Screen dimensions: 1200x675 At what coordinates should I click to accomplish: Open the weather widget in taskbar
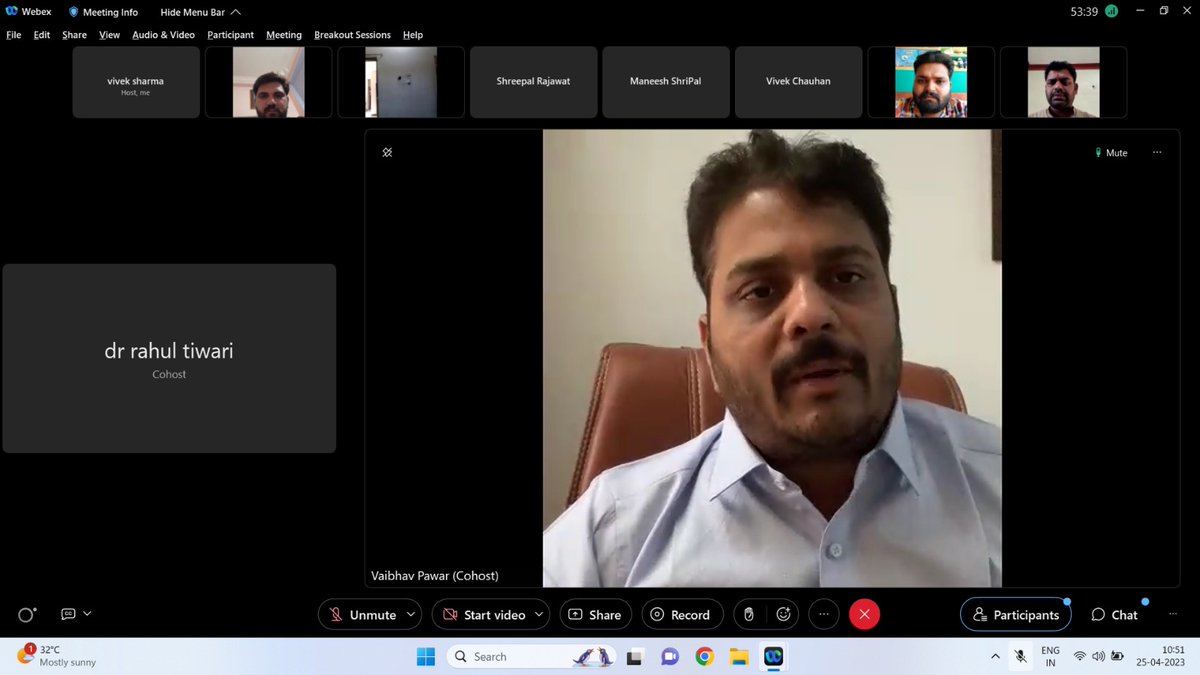tap(57, 656)
